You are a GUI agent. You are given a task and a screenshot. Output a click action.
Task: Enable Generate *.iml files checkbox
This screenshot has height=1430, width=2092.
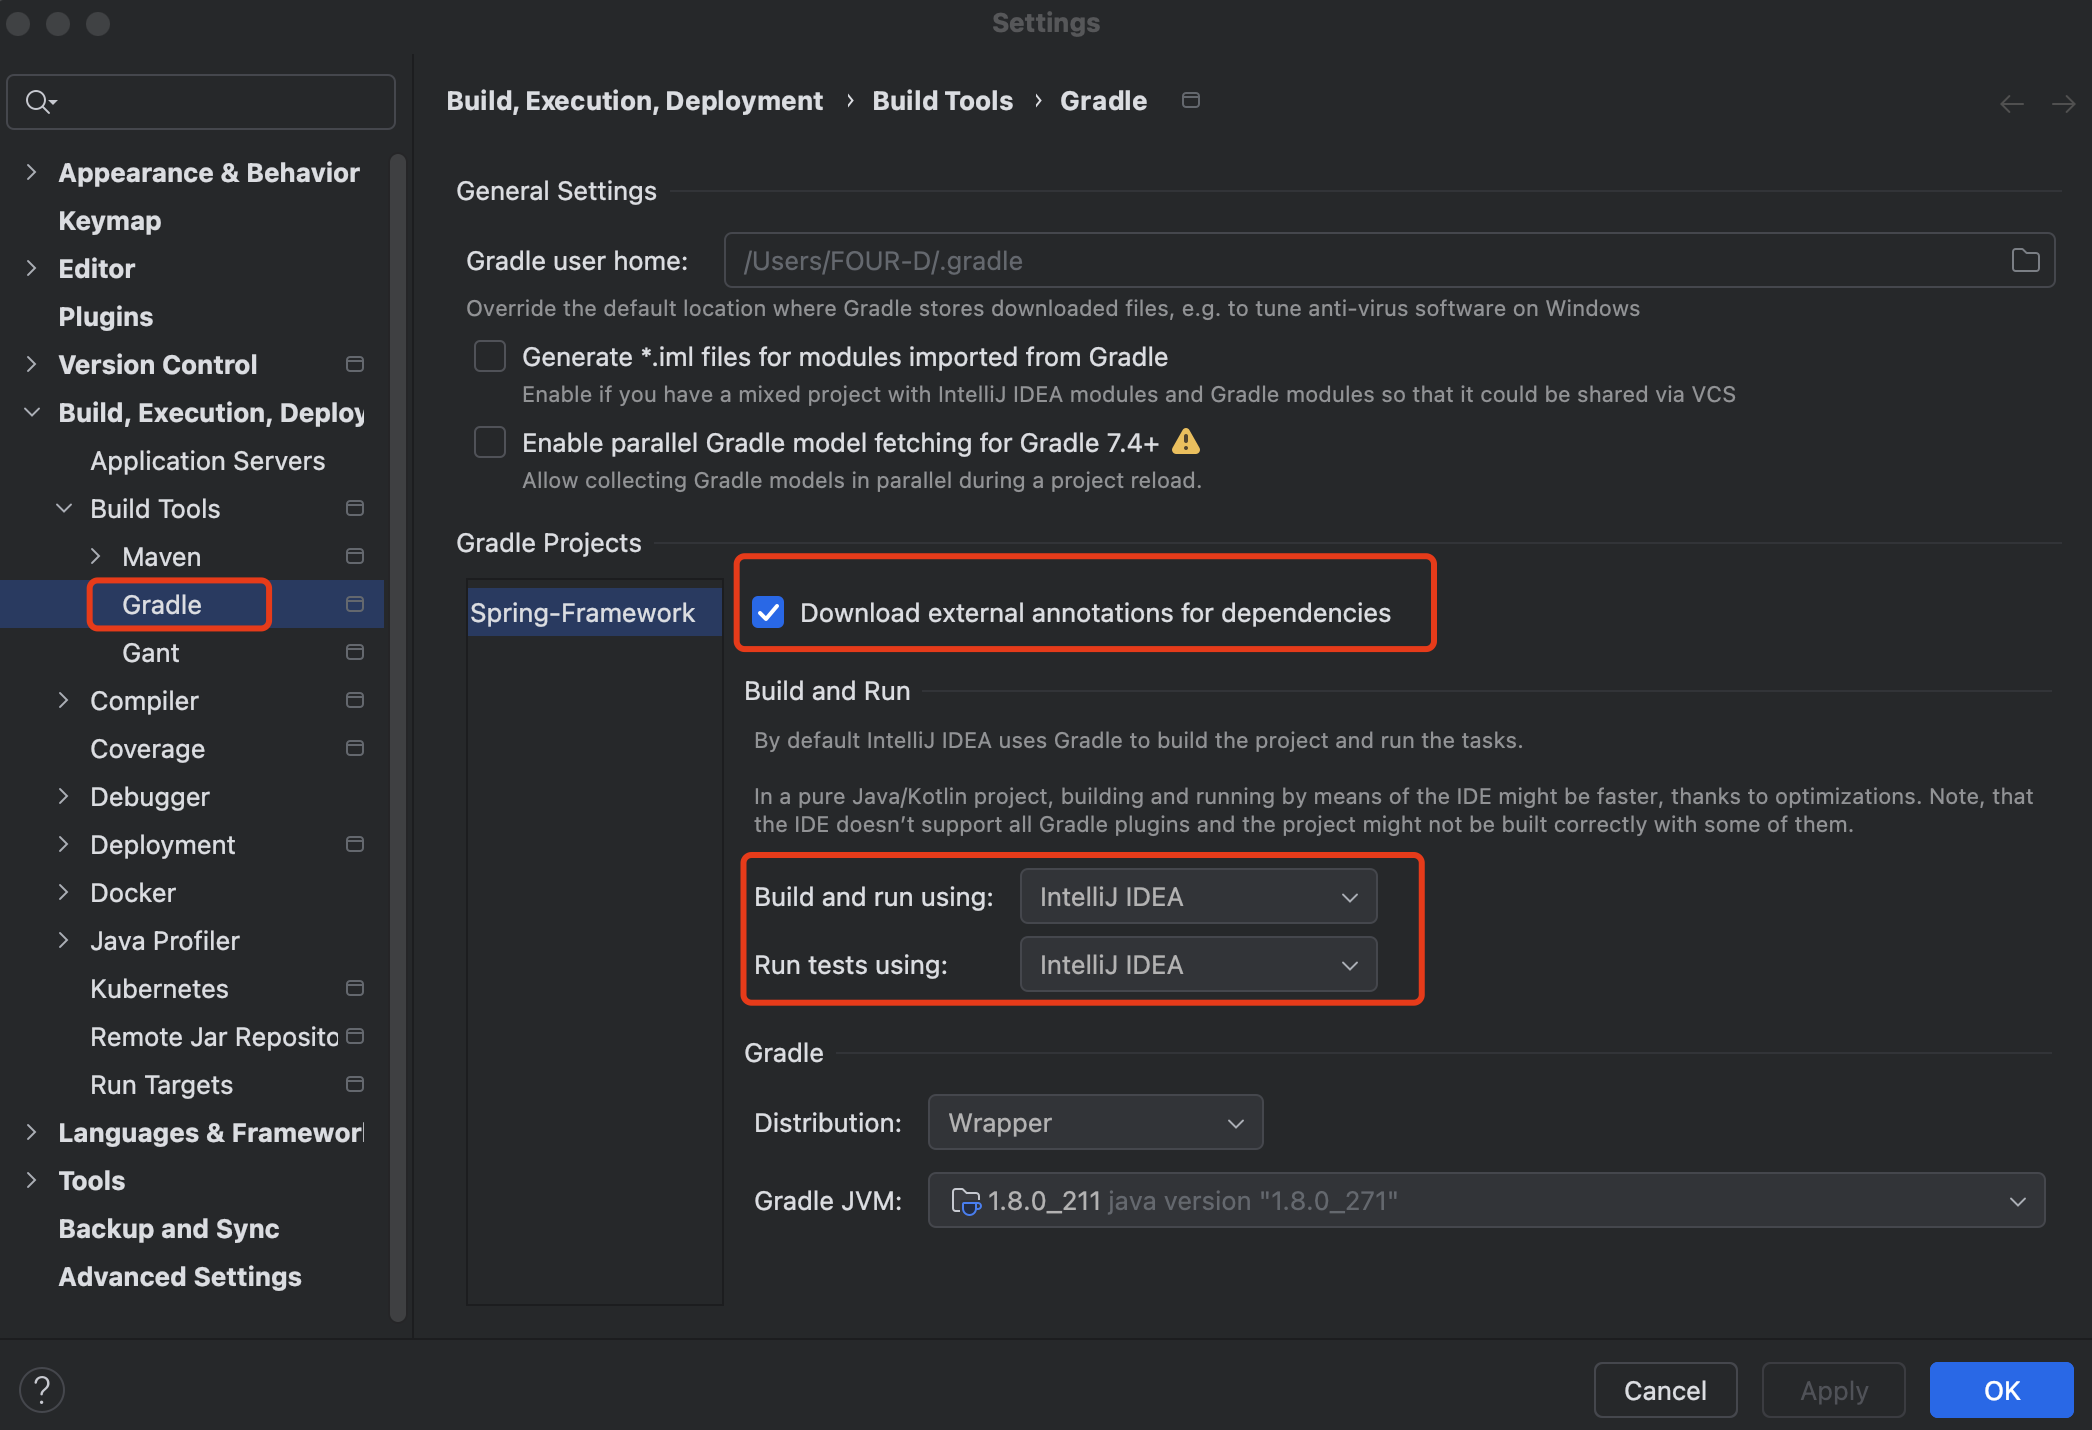tap(489, 356)
